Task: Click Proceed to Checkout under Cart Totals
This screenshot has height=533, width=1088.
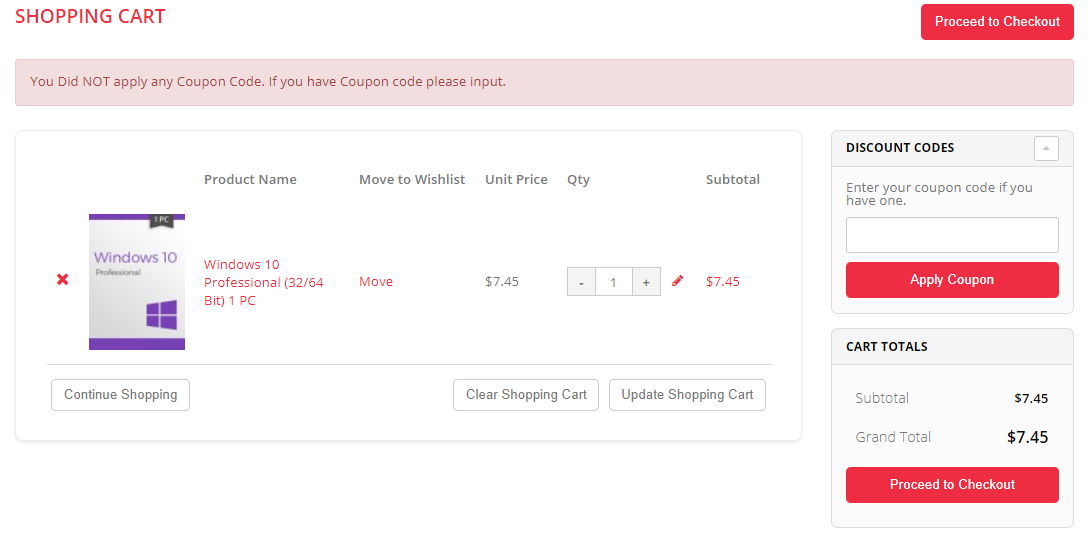Action: click(952, 485)
